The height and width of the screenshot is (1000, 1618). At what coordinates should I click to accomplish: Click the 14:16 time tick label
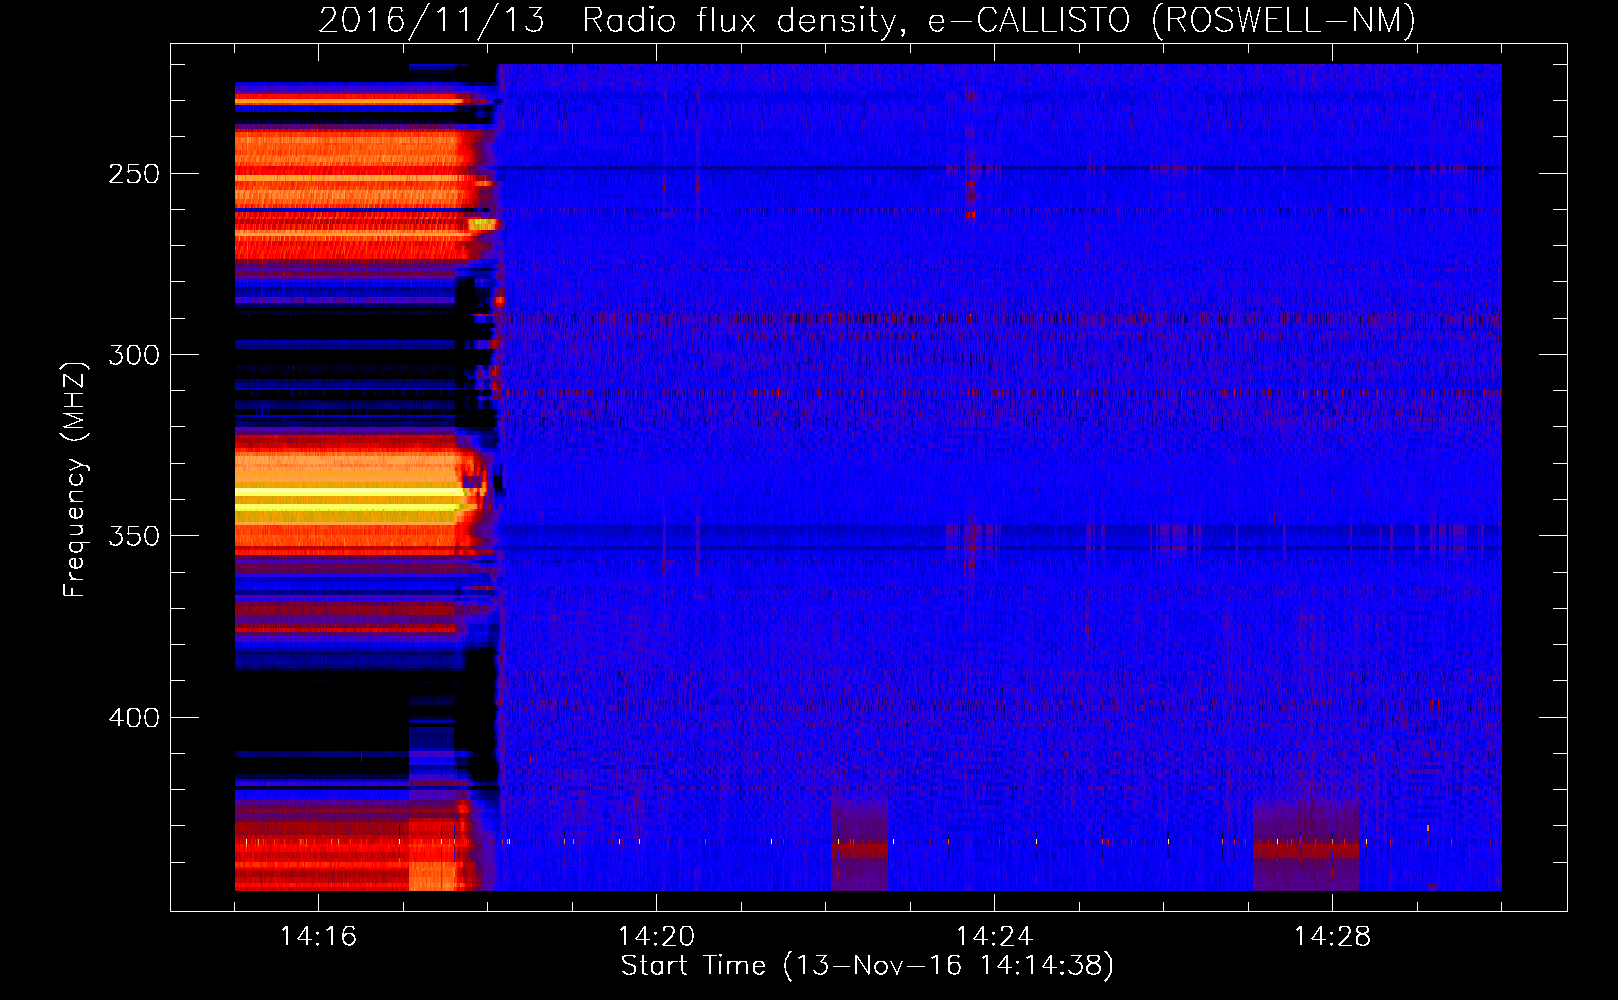[318, 937]
